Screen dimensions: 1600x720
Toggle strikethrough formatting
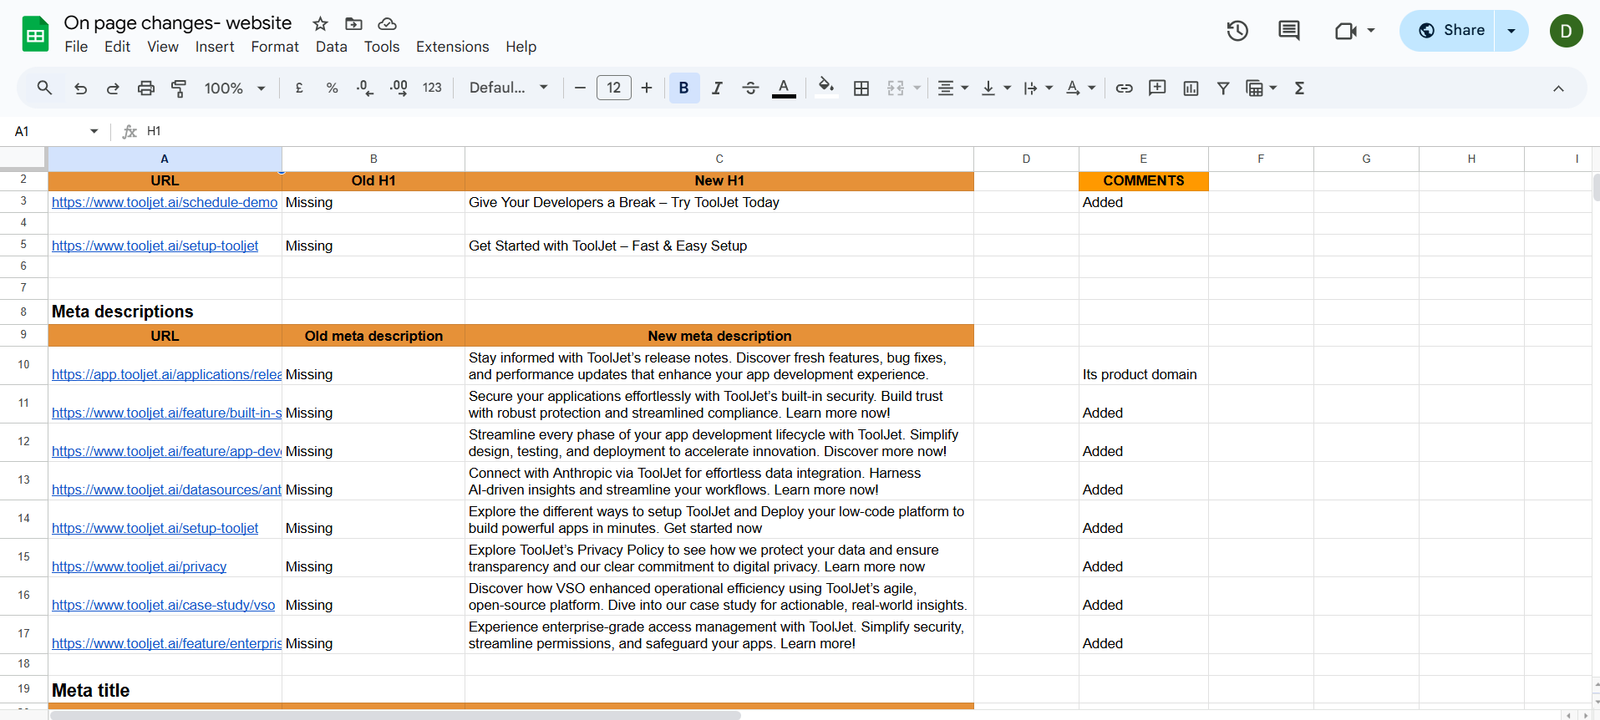tap(750, 88)
